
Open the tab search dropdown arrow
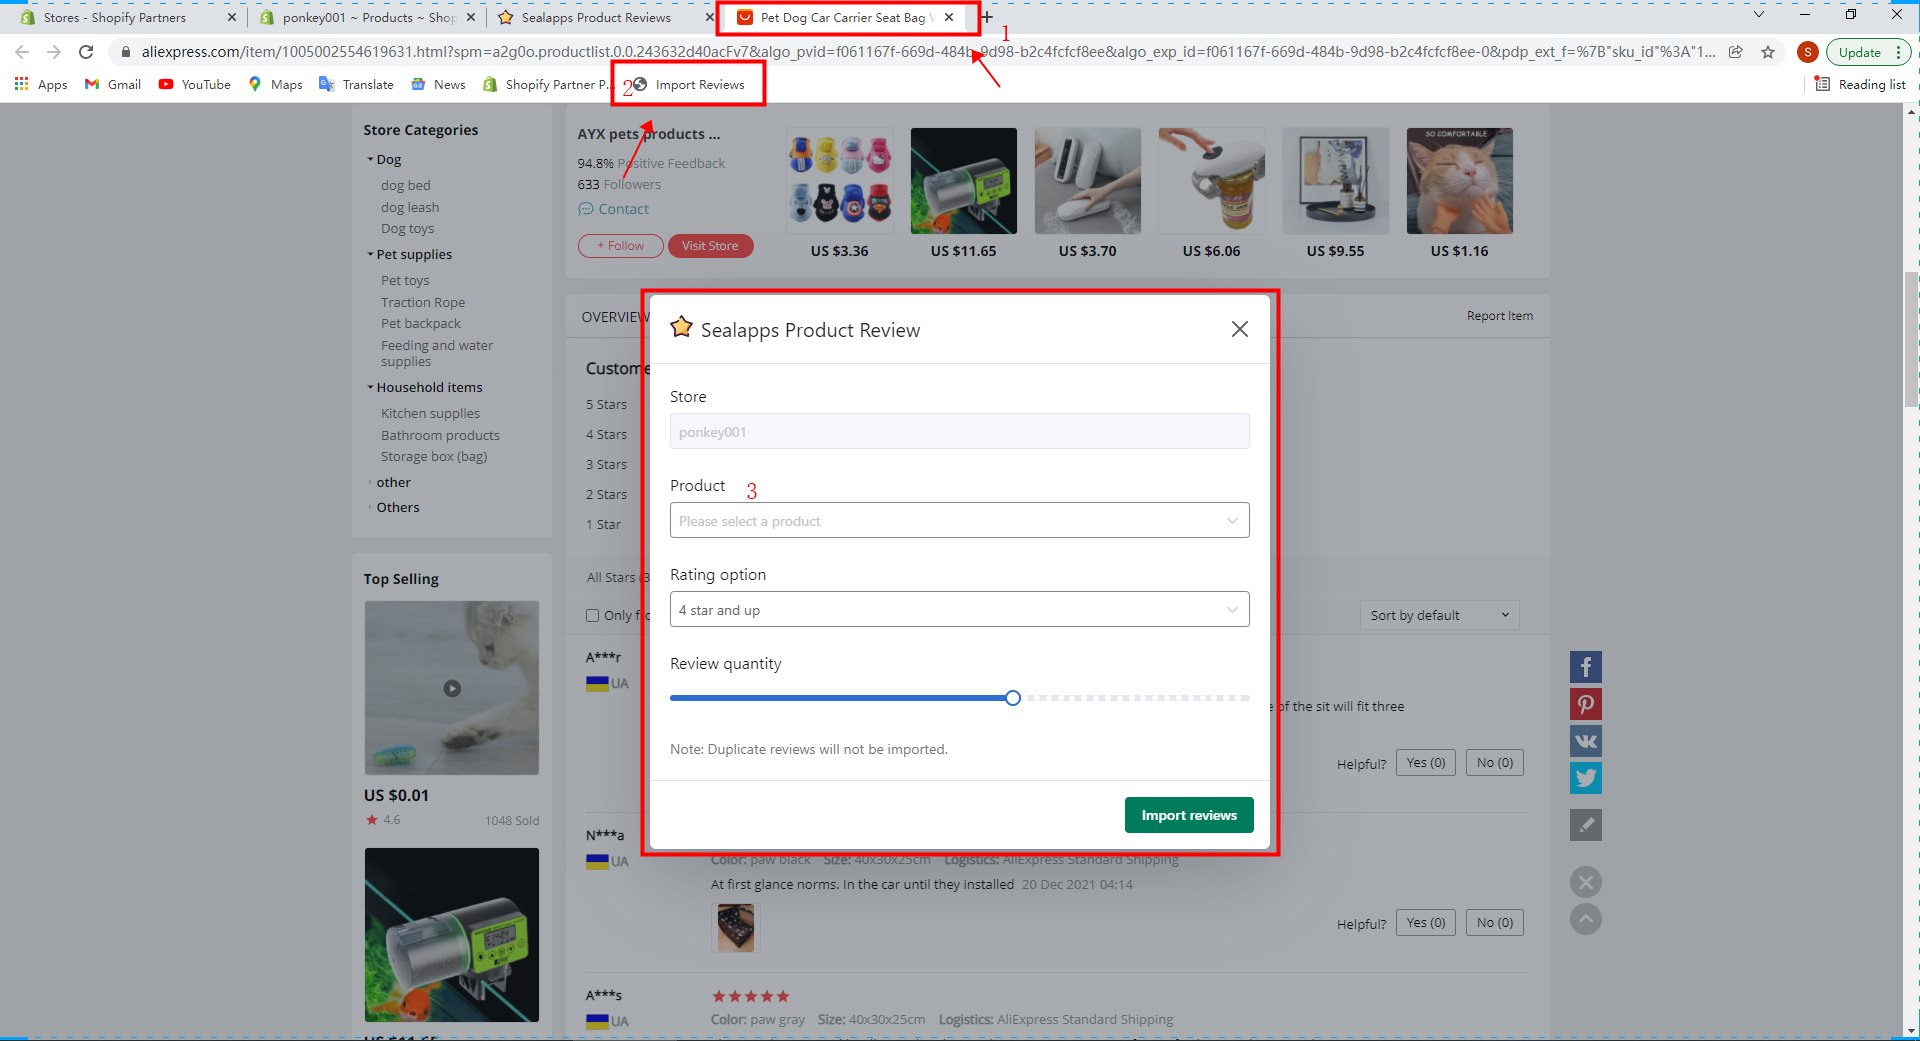(x=1759, y=15)
